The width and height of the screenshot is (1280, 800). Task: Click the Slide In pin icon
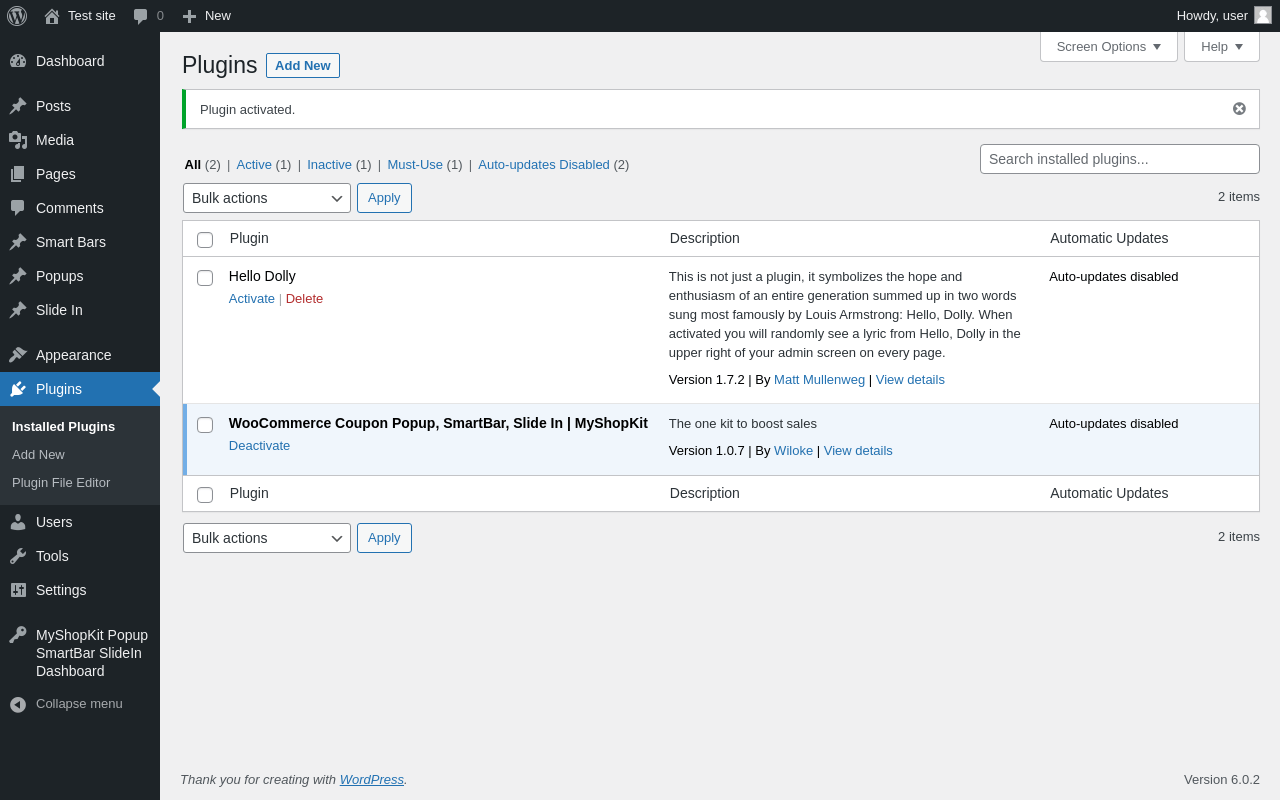pos(18,310)
